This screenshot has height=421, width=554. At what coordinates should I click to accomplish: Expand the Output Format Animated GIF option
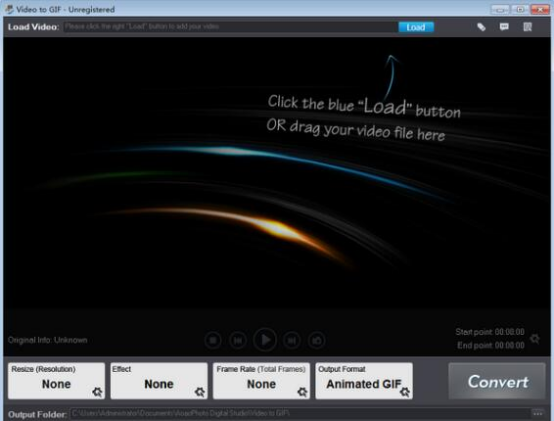click(x=364, y=381)
